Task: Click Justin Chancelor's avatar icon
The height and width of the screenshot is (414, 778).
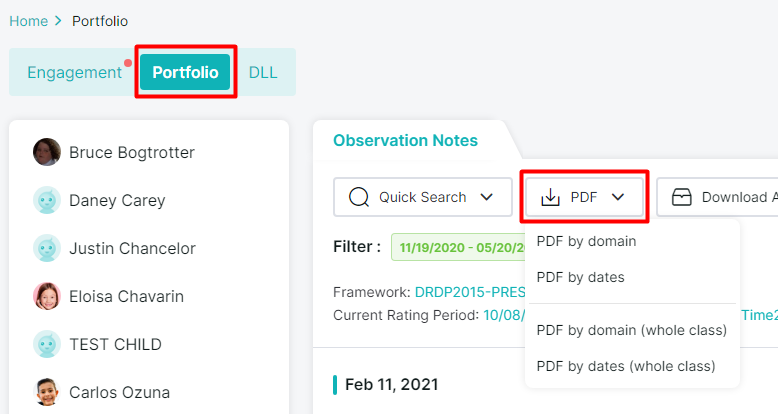Action: click(x=47, y=248)
